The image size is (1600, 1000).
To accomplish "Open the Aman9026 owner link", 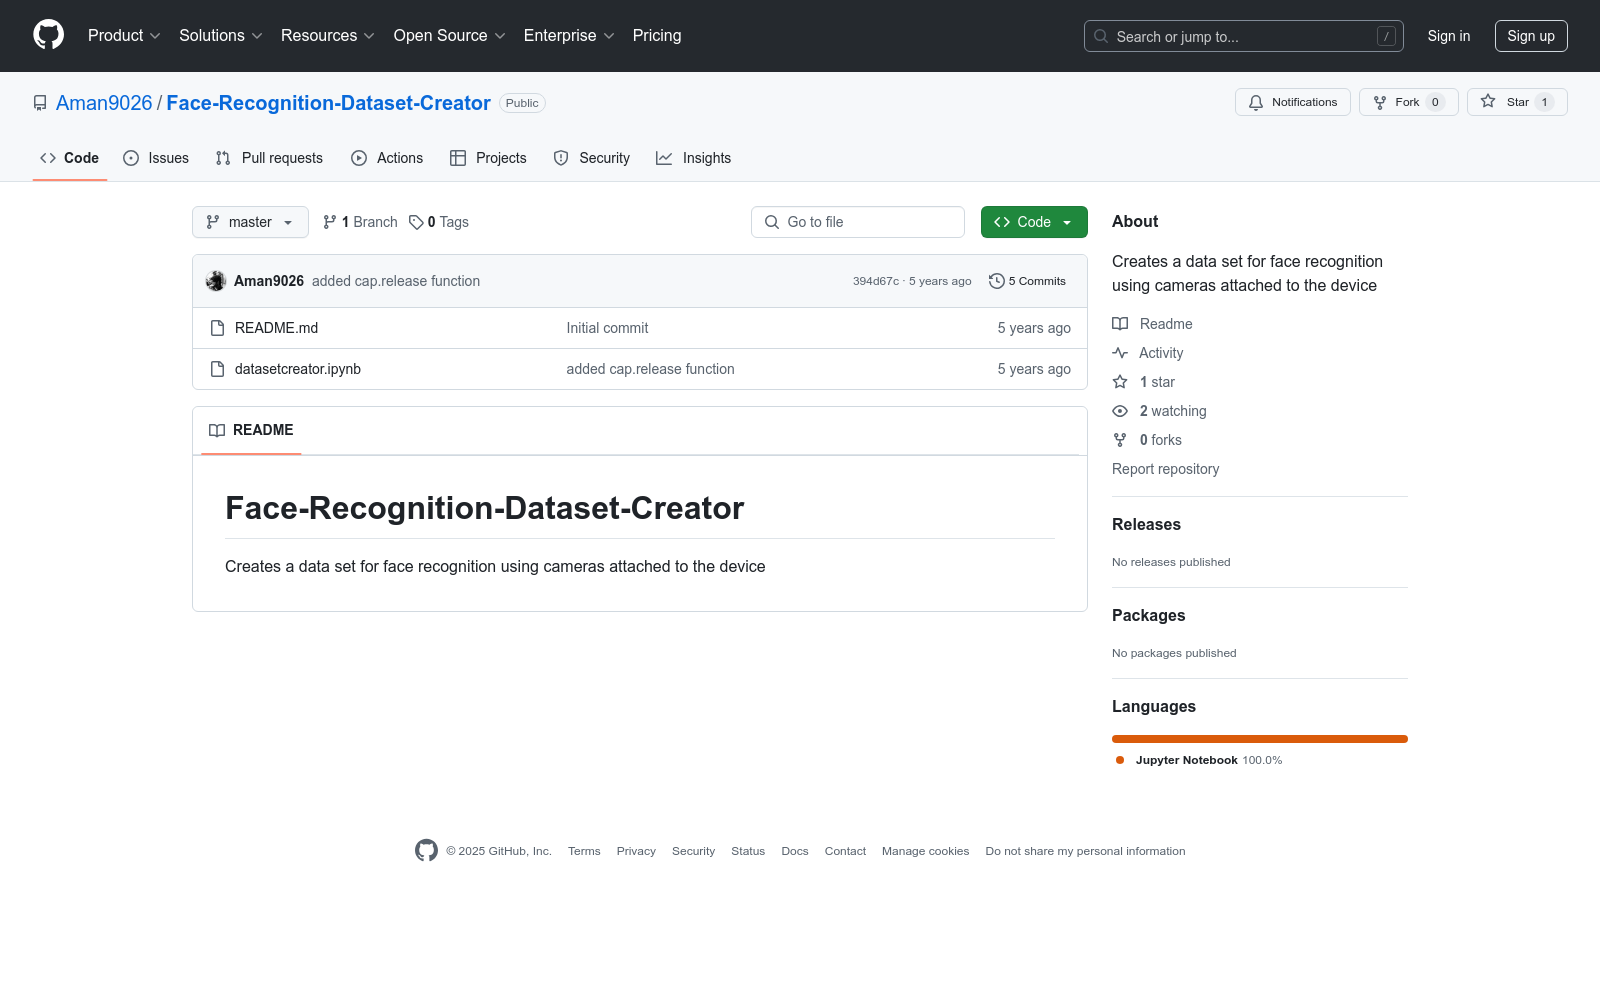I will [x=104, y=103].
